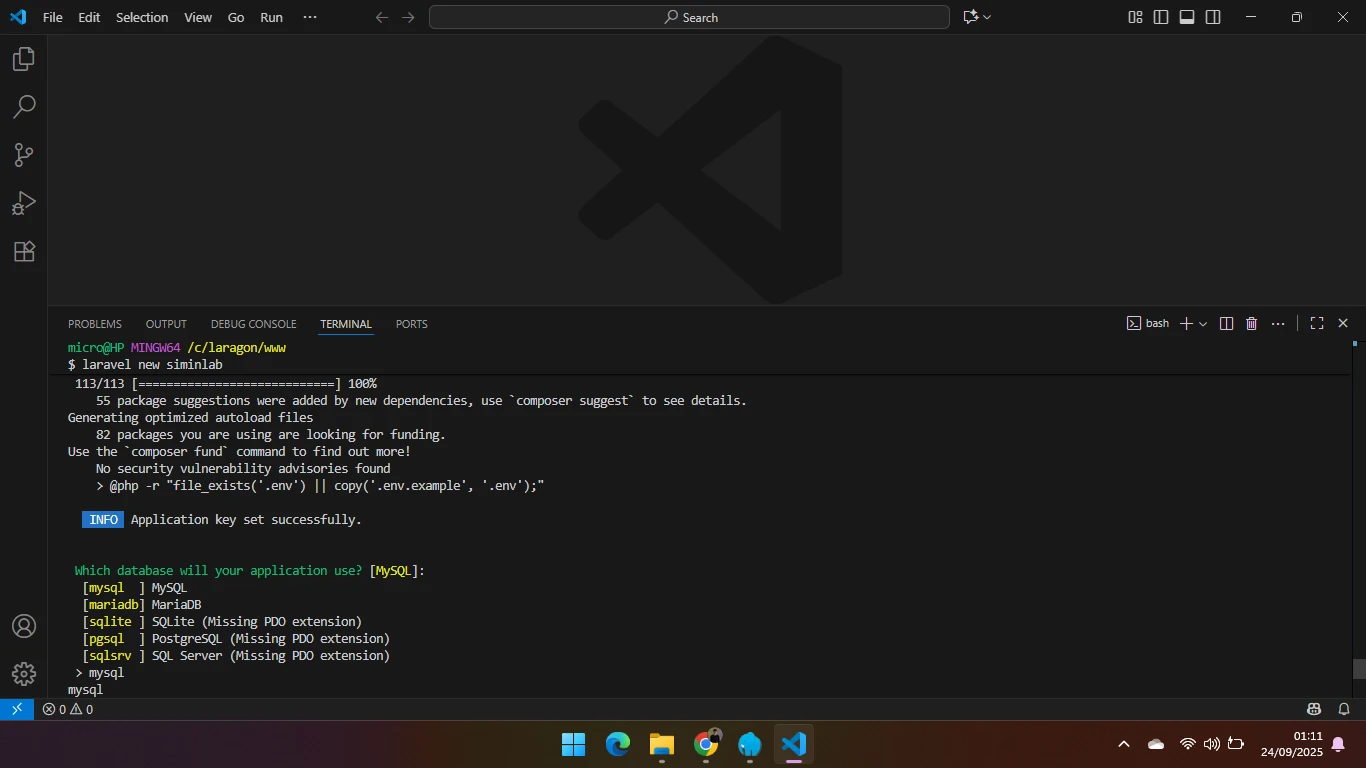This screenshot has height=768, width=1366.
Task: Open the Search view in activity bar
Action: (24, 107)
